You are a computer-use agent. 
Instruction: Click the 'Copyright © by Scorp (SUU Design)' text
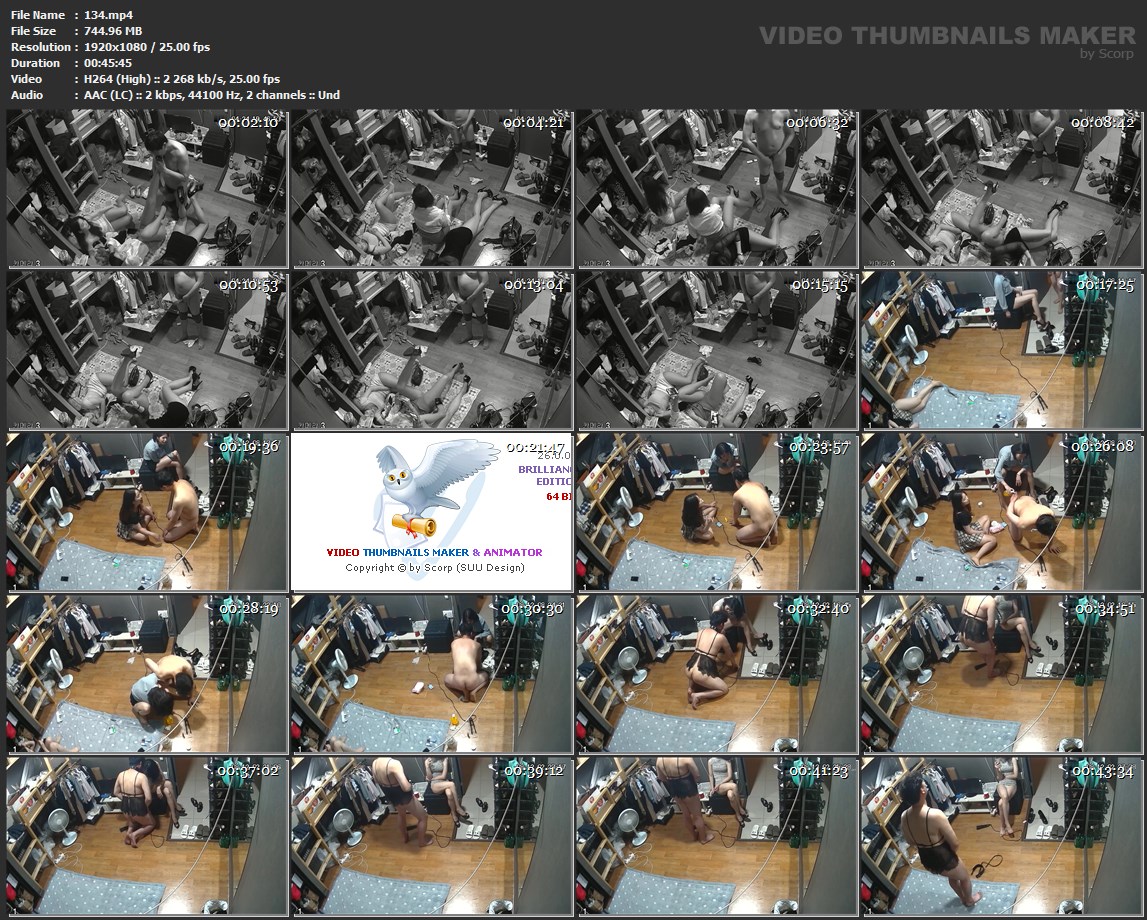435,568
